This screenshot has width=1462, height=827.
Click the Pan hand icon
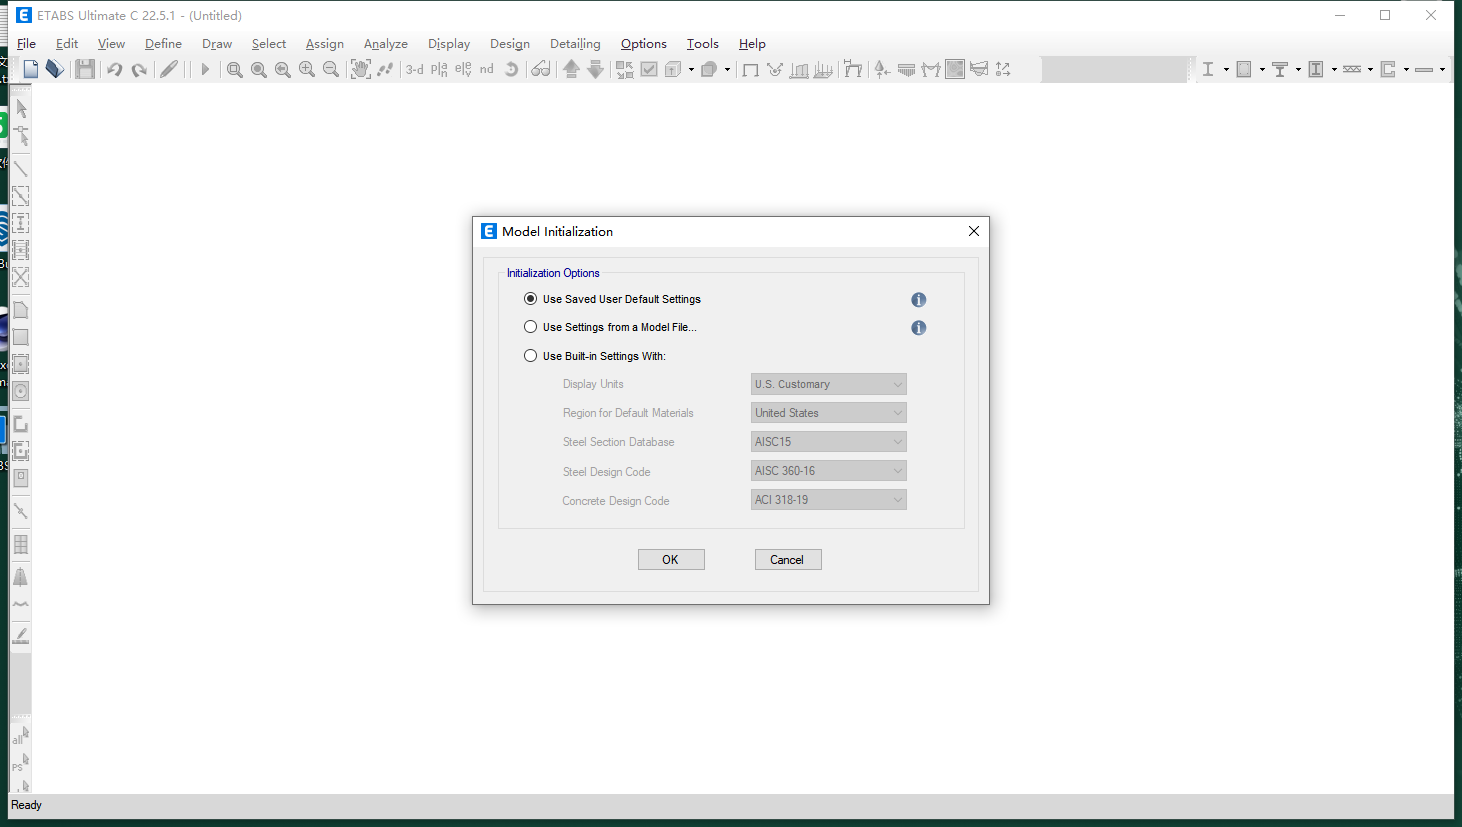pyautogui.click(x=360, y=69)
